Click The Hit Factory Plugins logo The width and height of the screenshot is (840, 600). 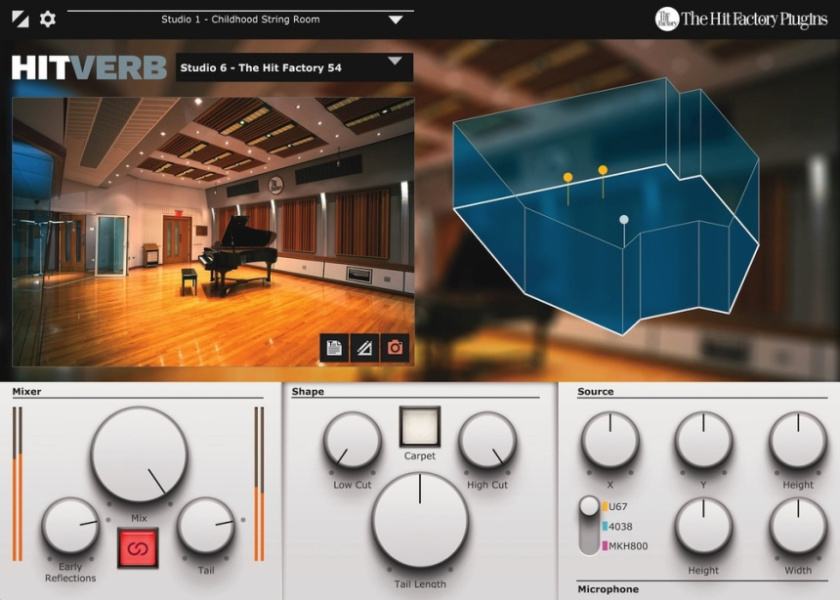click(741, 19)
